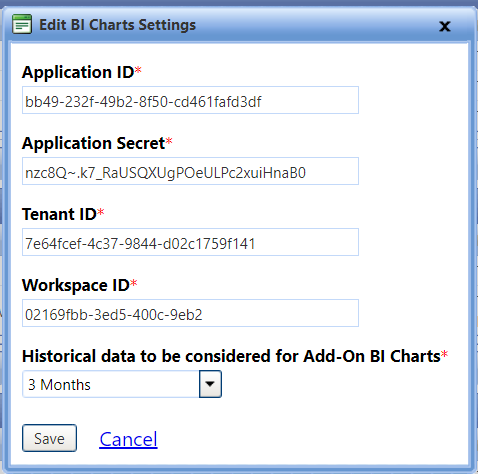The image size is (478, 474).
Task: Click the Historical data for Add-On BI Charts label
Action: (x=231, y=356)
